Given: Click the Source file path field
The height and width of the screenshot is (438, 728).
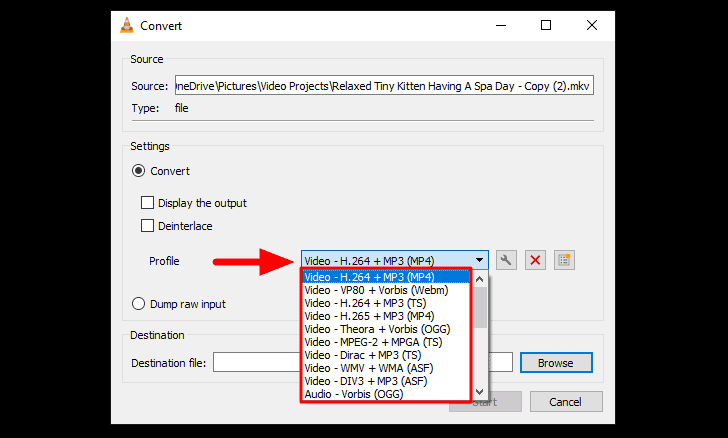Looking at the screenshot, I should click(384, 85).
